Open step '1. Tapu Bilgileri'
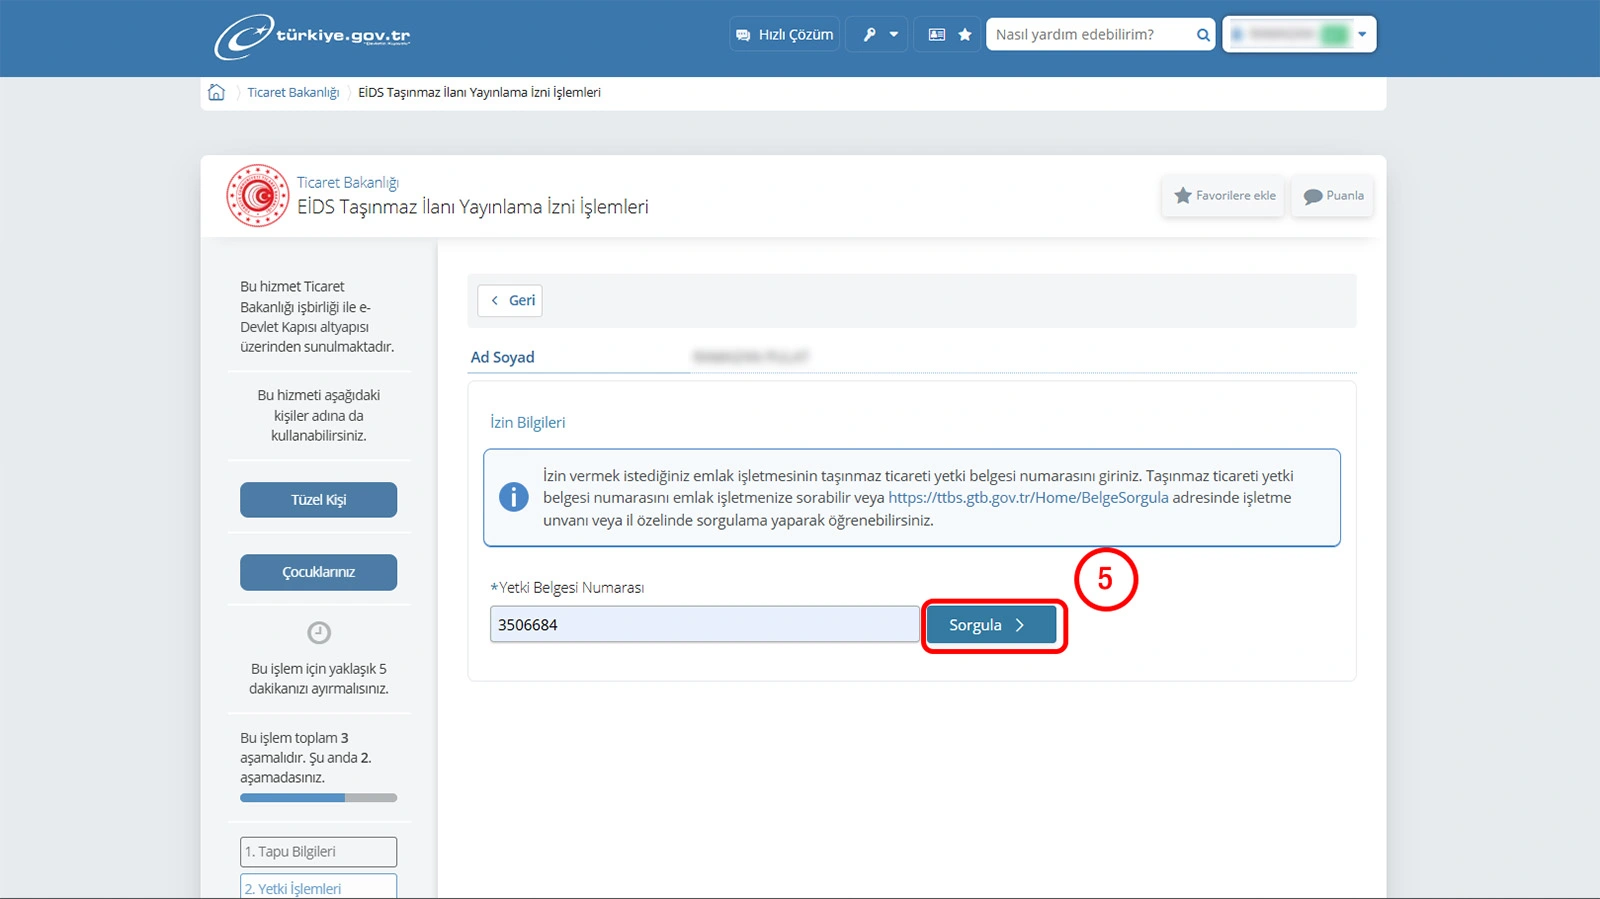The height and width of the screenshot is (899, 1600). click(318, 852)
